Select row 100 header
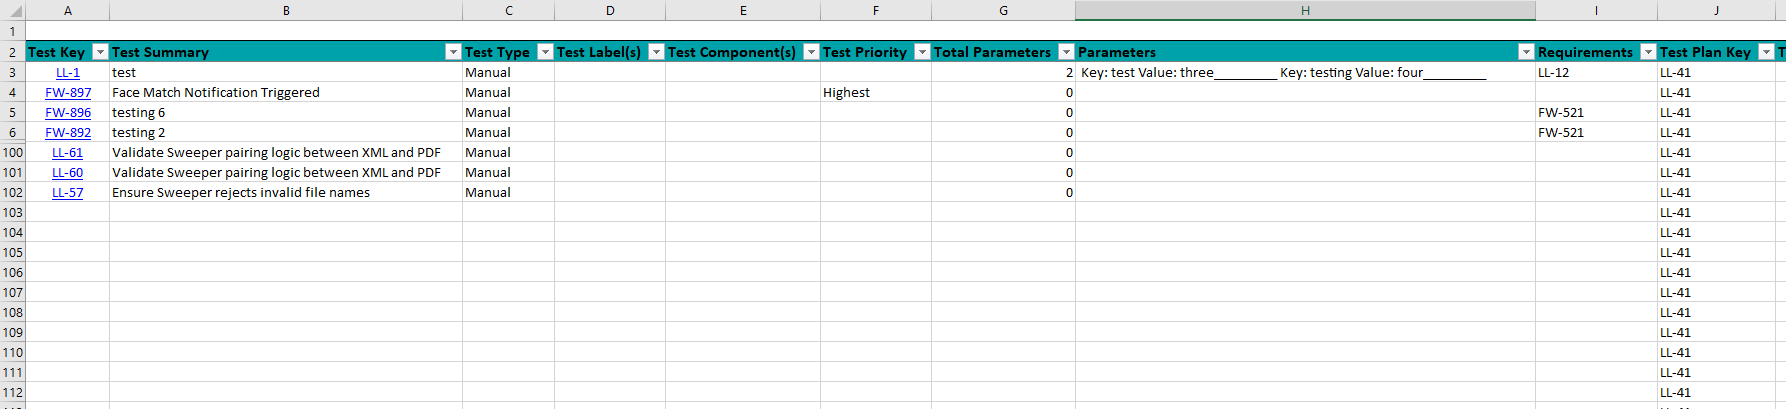 [x=12, y=152]
